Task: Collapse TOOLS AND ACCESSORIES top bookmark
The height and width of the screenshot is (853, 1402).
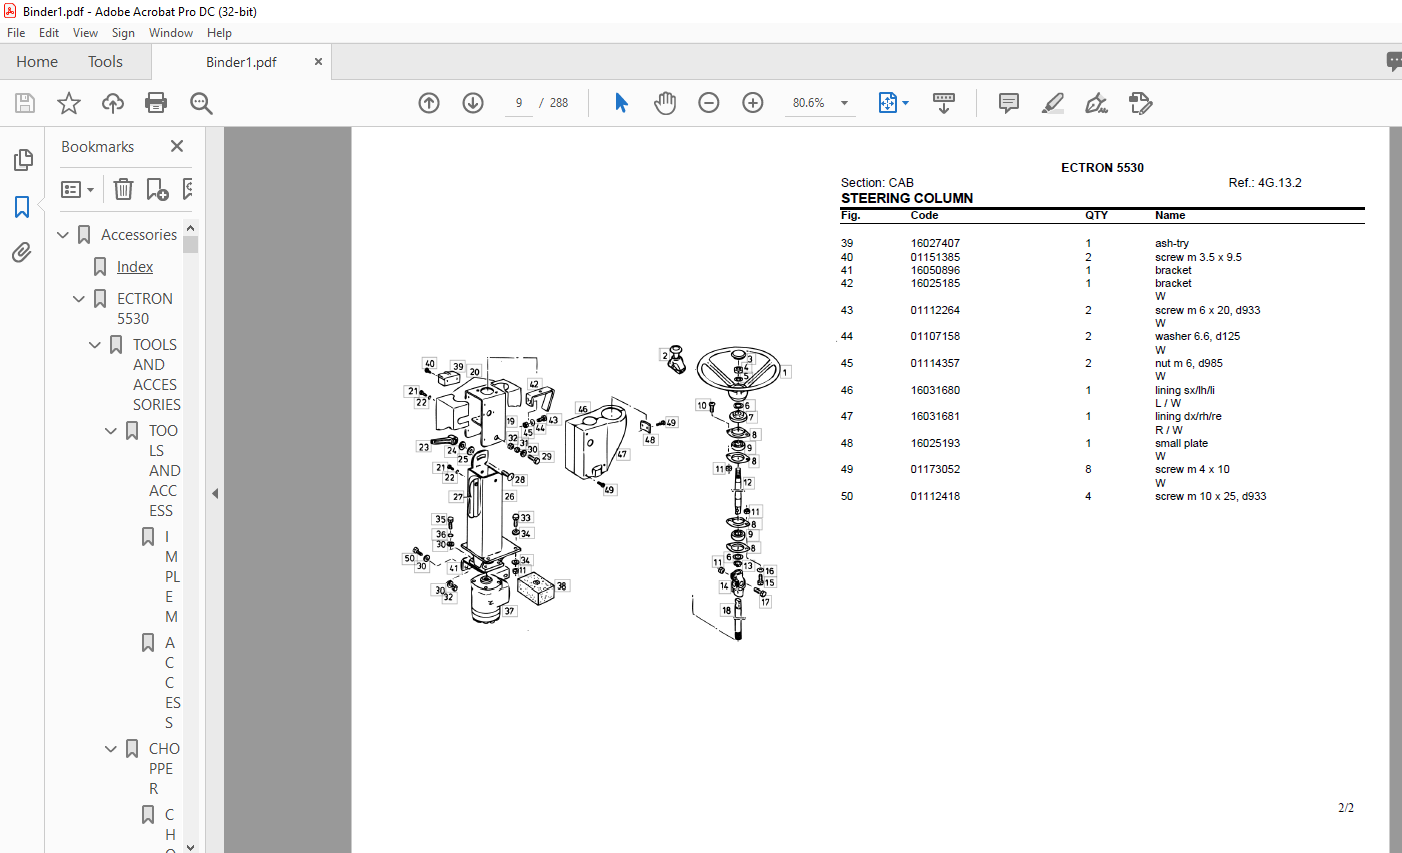Action: [x=95, y=345]
